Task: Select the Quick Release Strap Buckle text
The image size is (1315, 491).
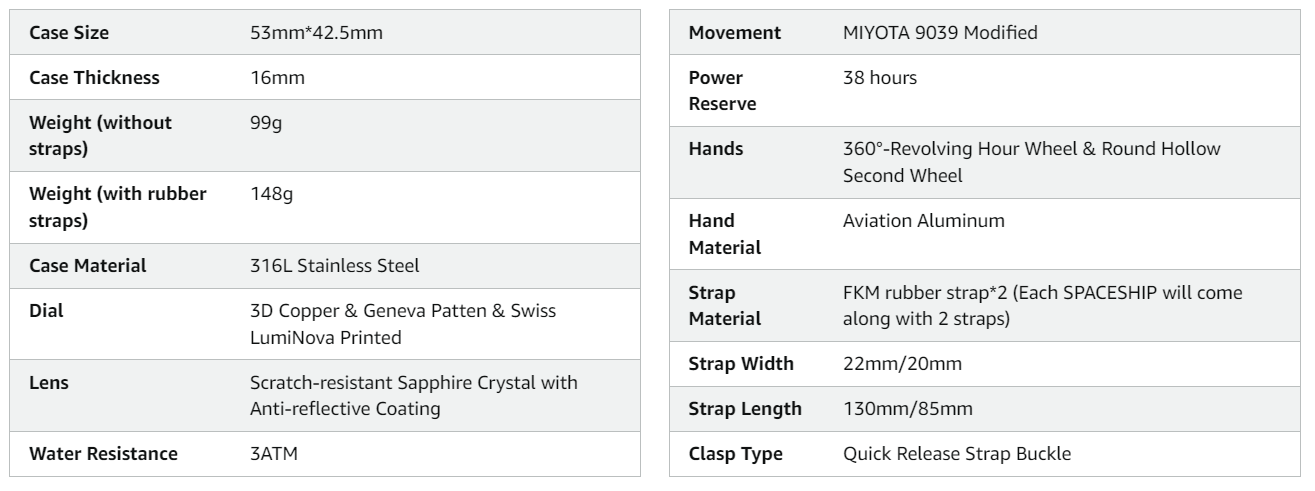Action: click(957, 454)
